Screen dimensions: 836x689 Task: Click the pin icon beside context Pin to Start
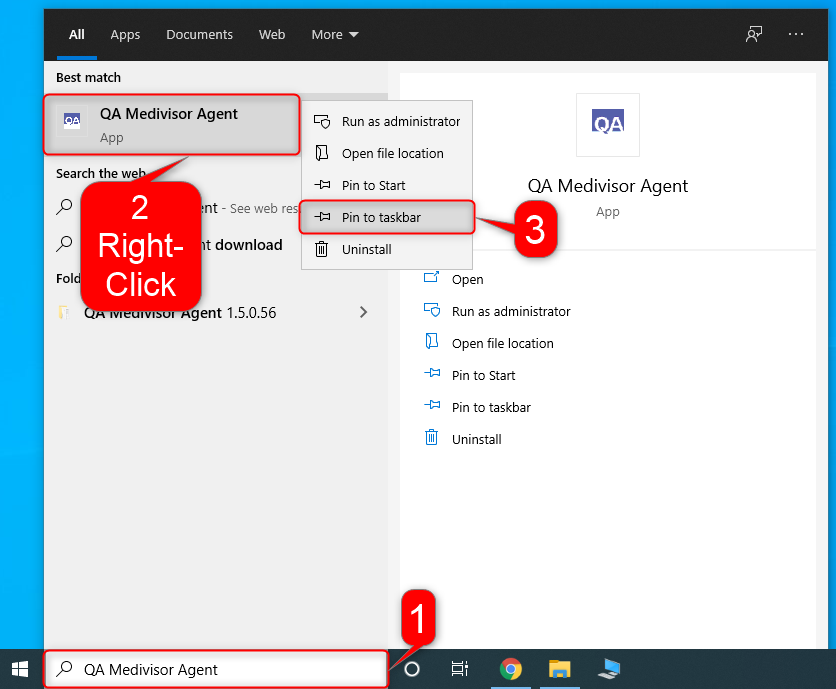322,185
